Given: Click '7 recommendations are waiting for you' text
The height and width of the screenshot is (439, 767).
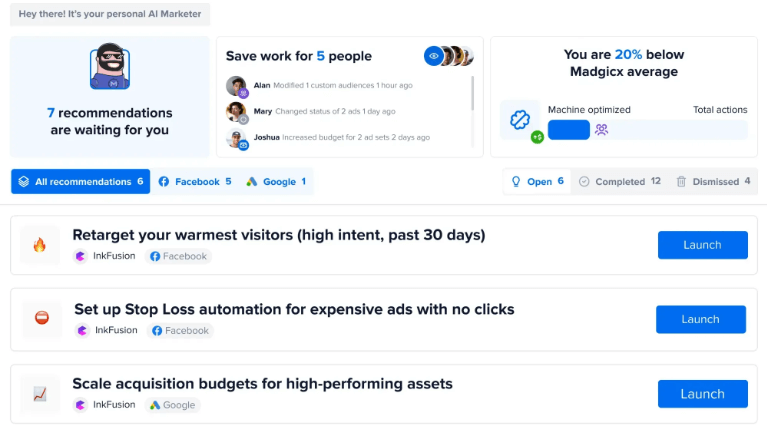Looking at the screenshot, I should coord(110,121).
